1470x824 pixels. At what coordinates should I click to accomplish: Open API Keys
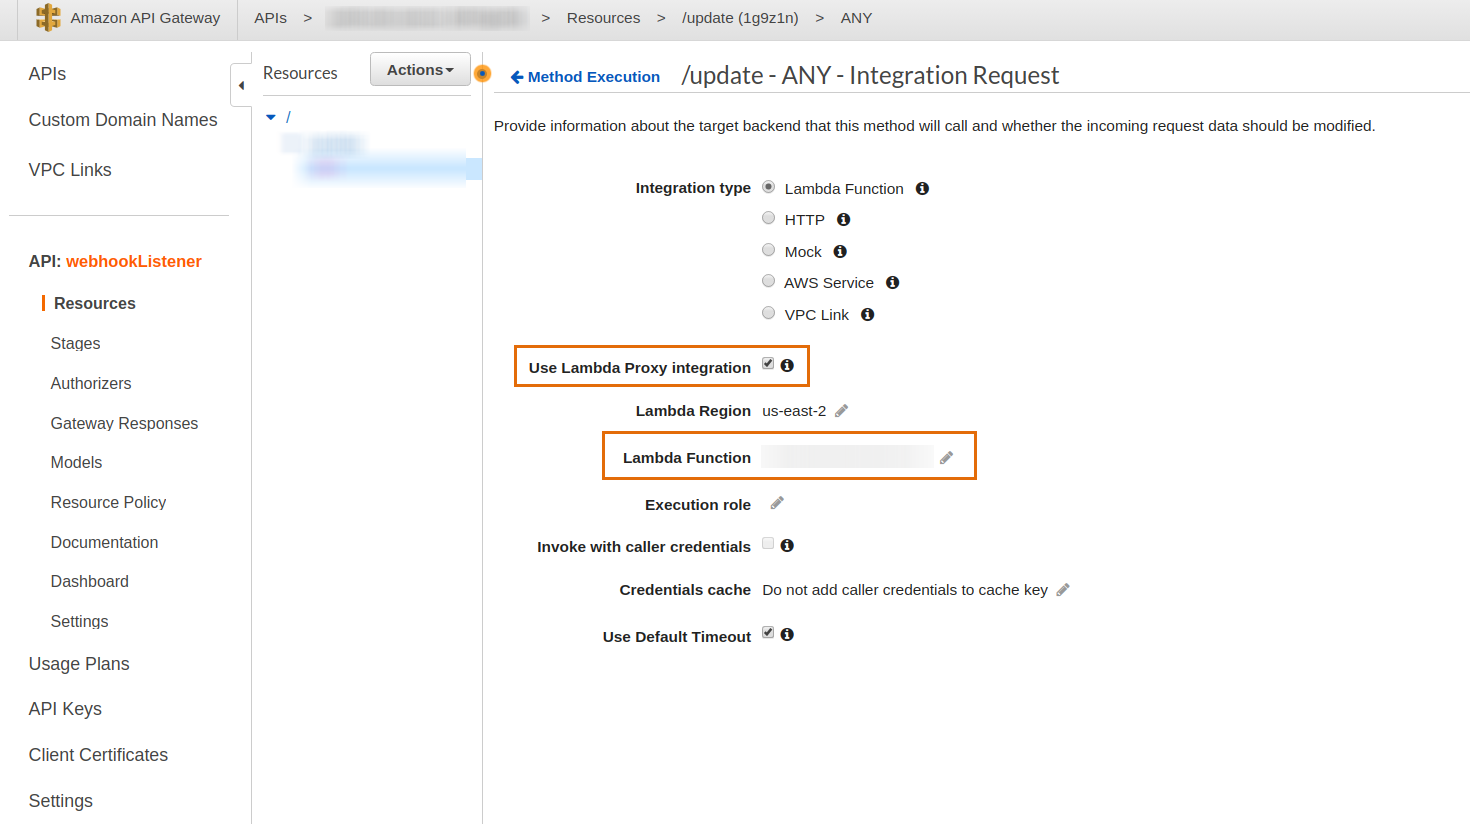coord(65,709)
